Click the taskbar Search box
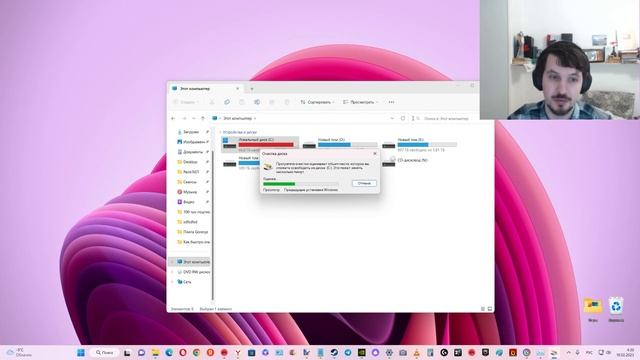The width and height of the screenshot is (640, 360). coord(104,353)
